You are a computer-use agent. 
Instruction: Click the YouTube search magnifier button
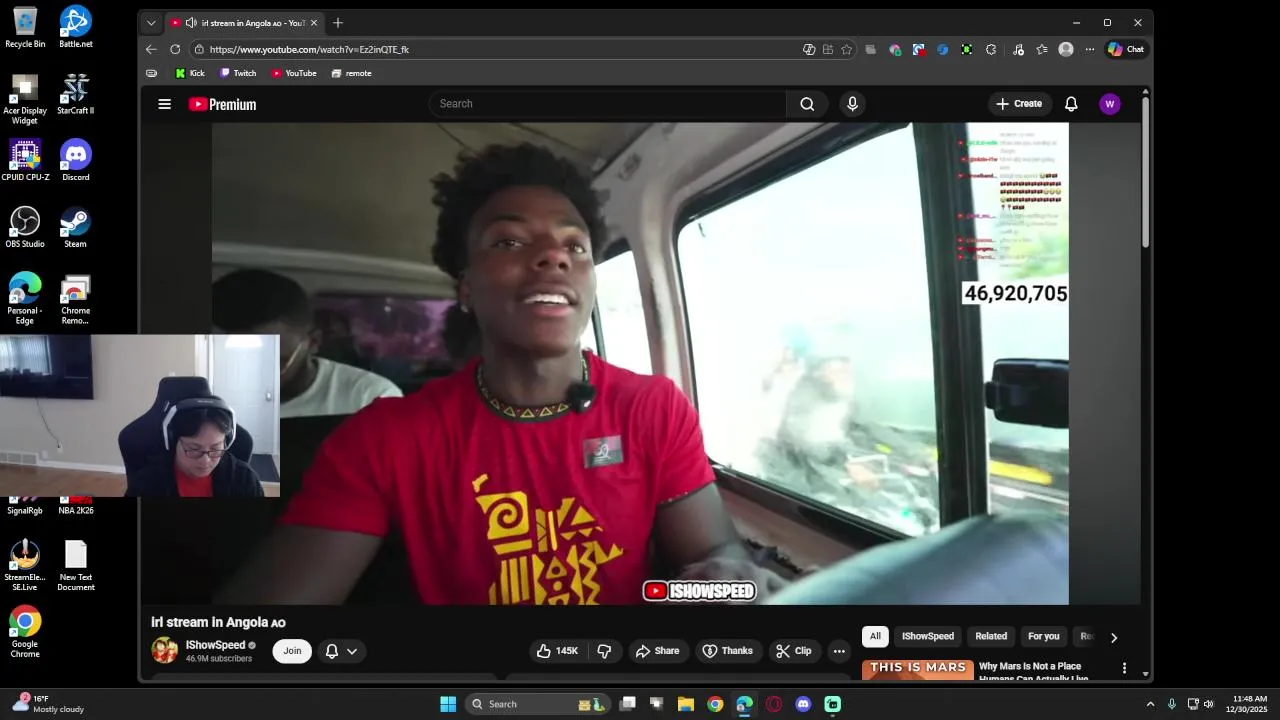pyautogui.click(x=807, y=104)
